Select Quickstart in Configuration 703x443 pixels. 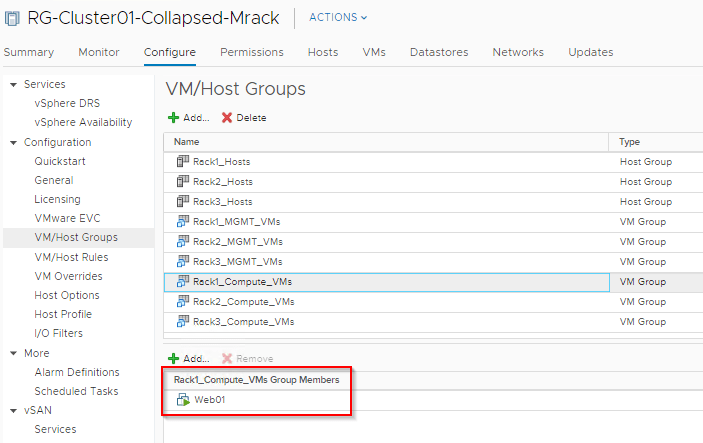coord(60,161)
